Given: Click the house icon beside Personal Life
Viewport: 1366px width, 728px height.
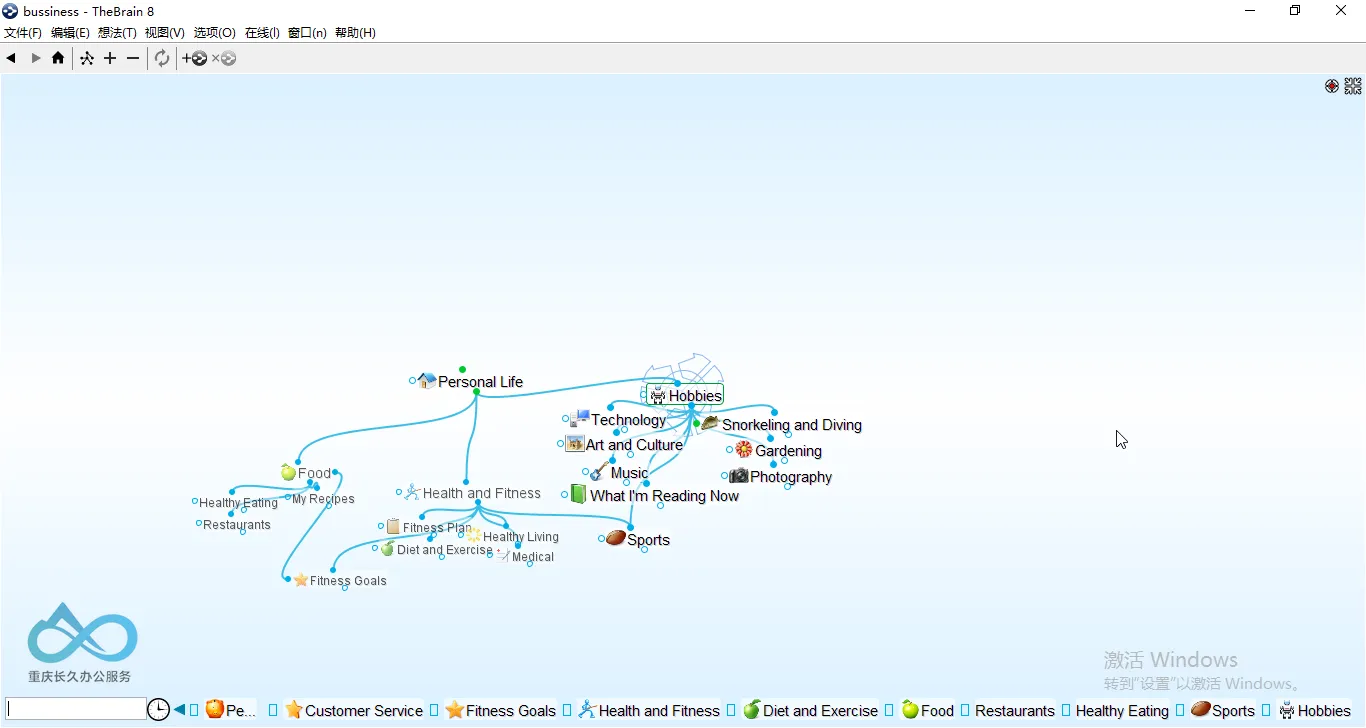Looking at the screenshot, I should coord(427,380).
